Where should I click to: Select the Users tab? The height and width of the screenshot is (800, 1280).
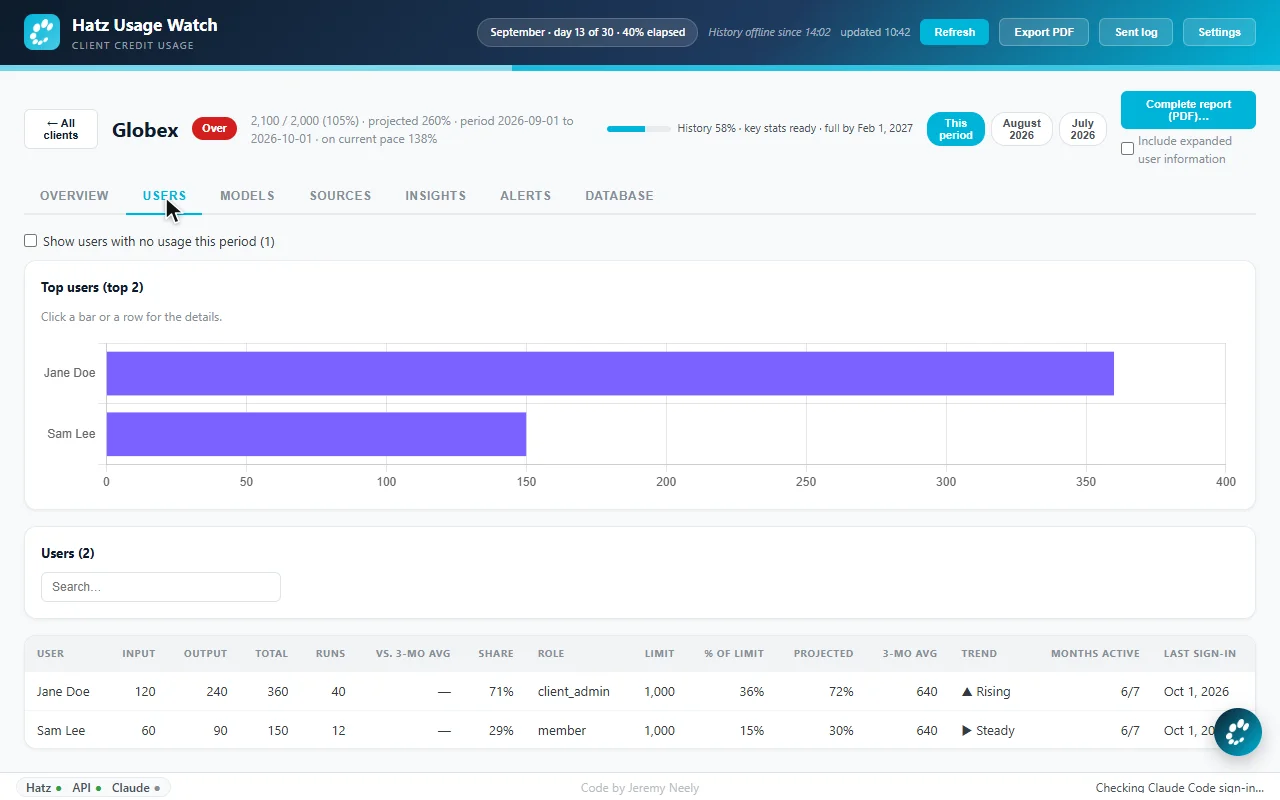click(164, 196)
